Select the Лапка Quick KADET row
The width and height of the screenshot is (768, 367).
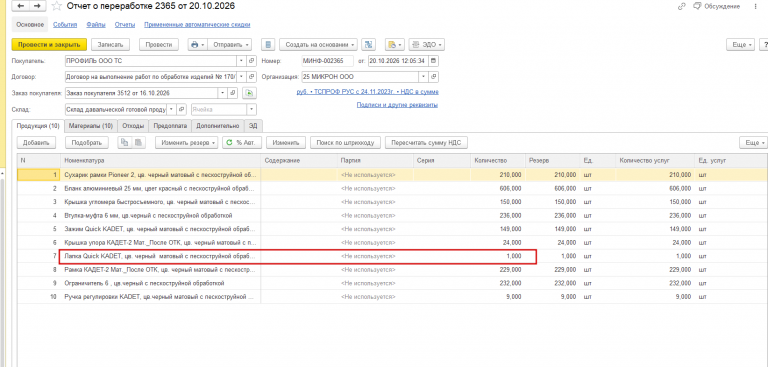coord(392,256)
